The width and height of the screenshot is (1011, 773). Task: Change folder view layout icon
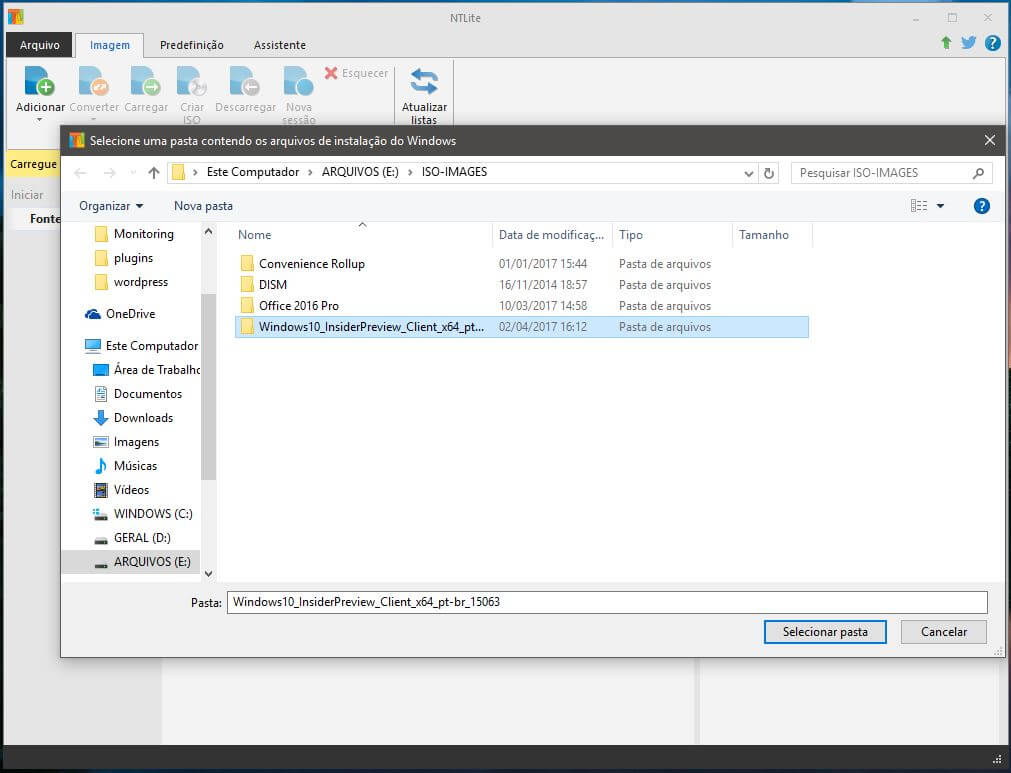click(x=919, y=206)
